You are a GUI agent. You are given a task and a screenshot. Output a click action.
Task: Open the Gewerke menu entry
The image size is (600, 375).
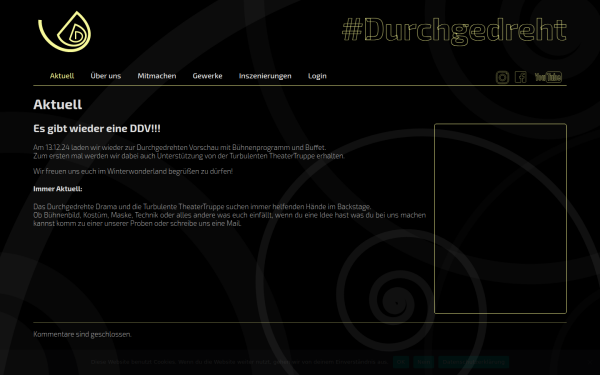207,76
